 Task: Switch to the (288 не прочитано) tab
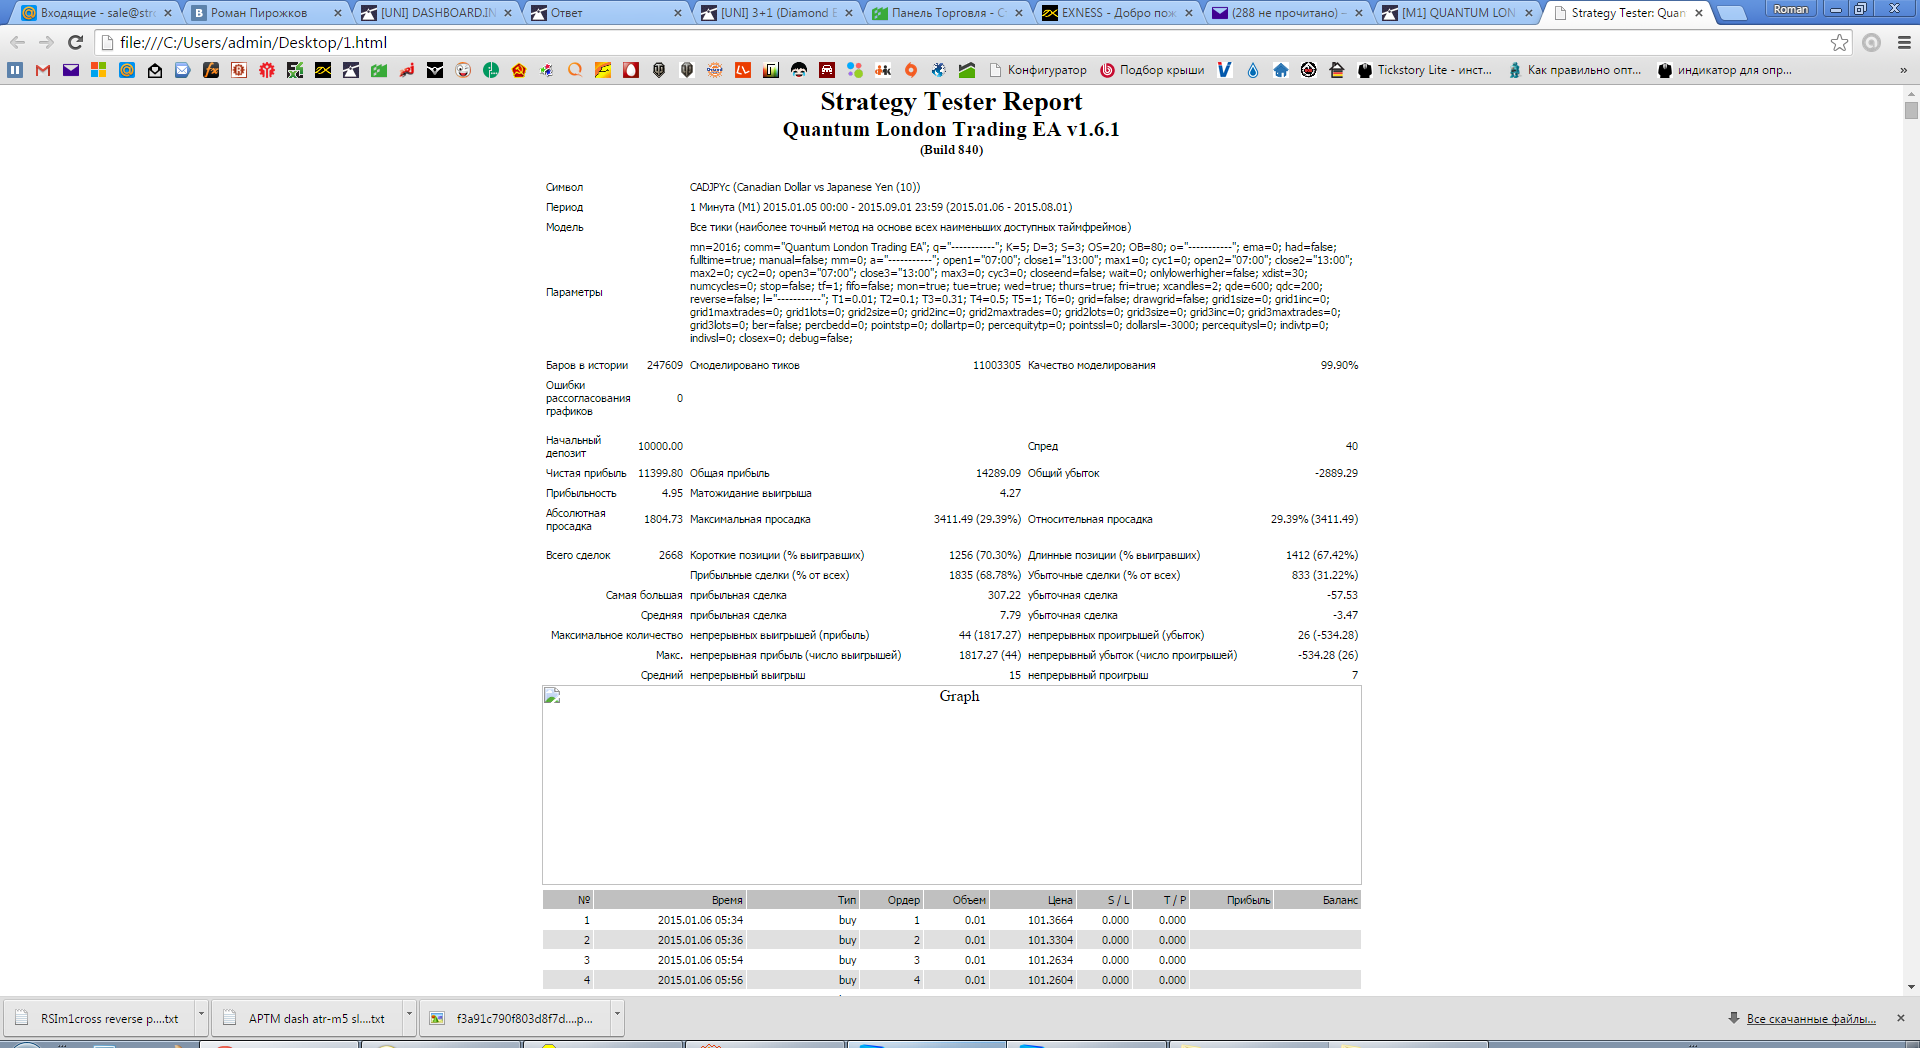coord(1287,13)
